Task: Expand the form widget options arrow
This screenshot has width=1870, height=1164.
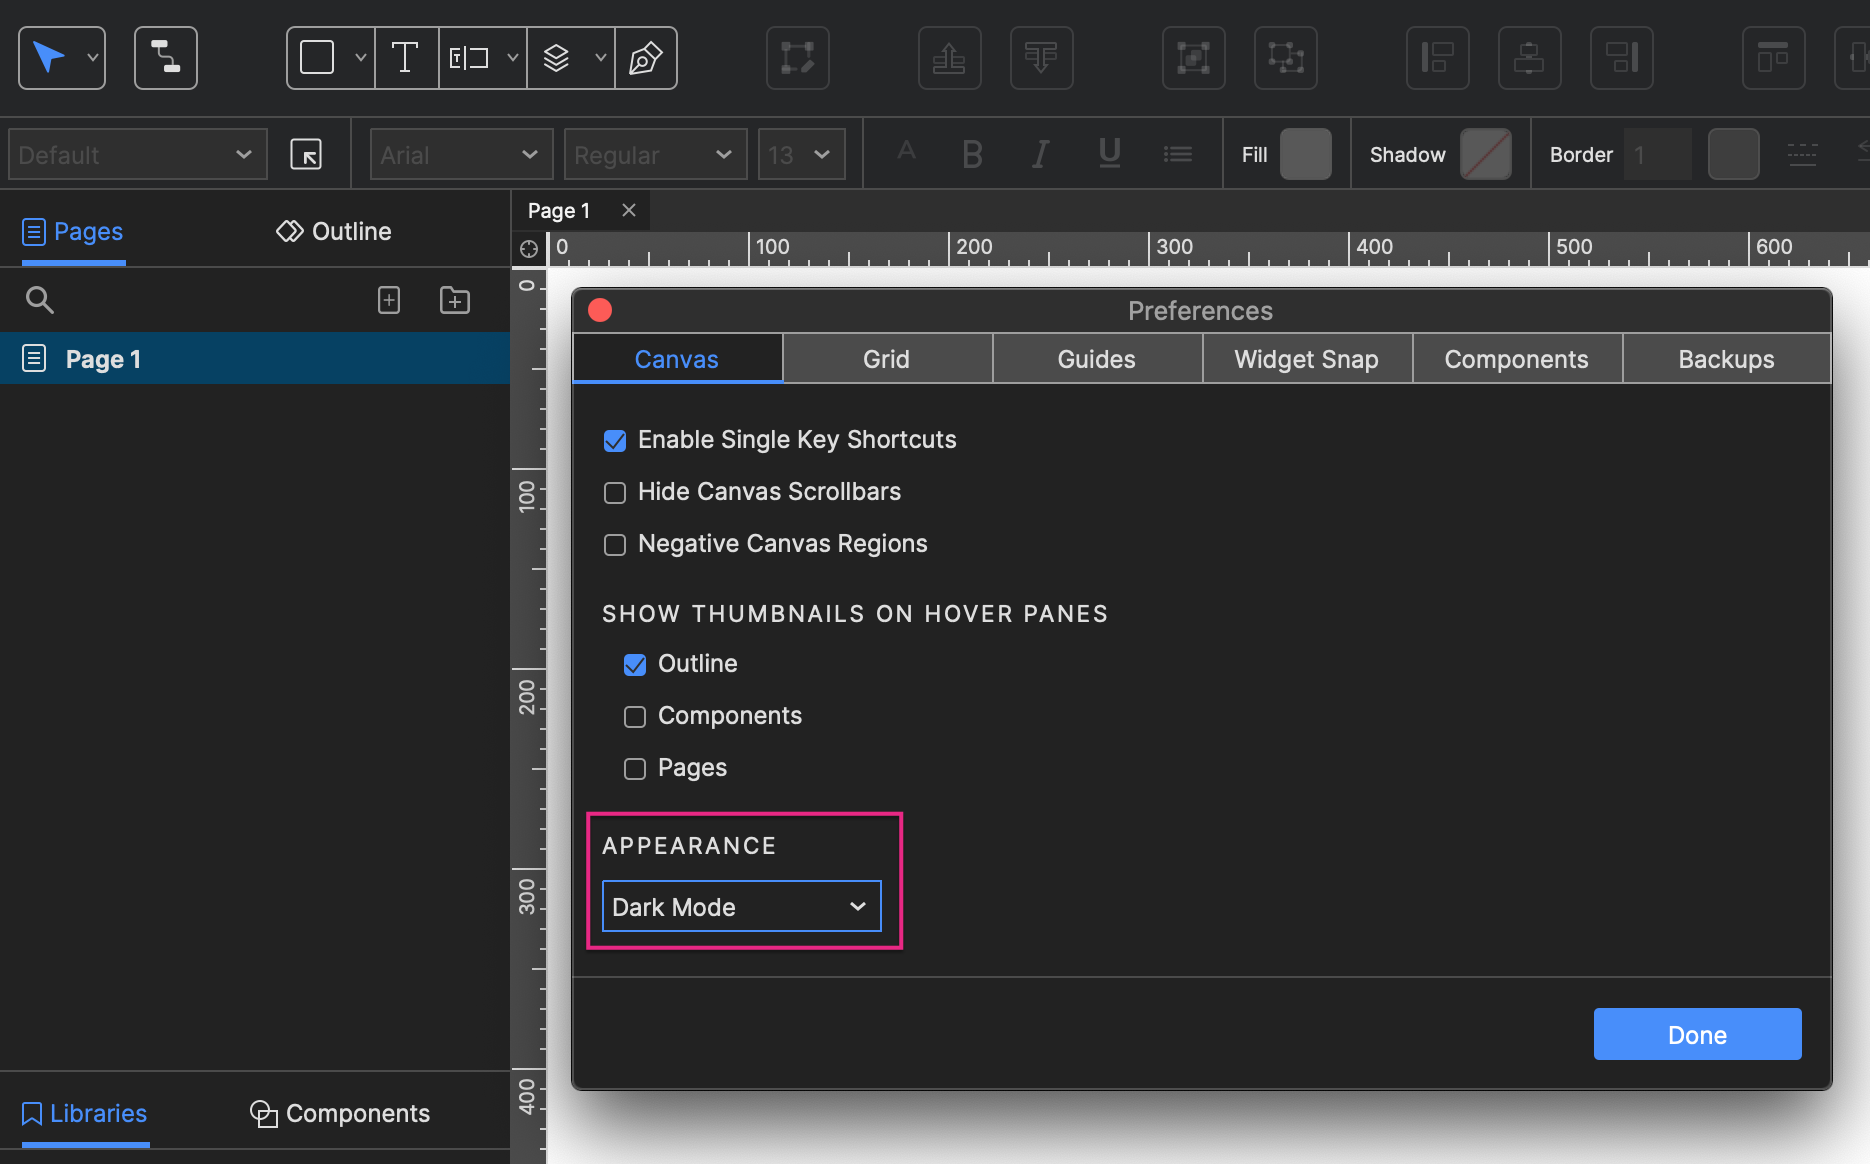Action: pos(512,58)
